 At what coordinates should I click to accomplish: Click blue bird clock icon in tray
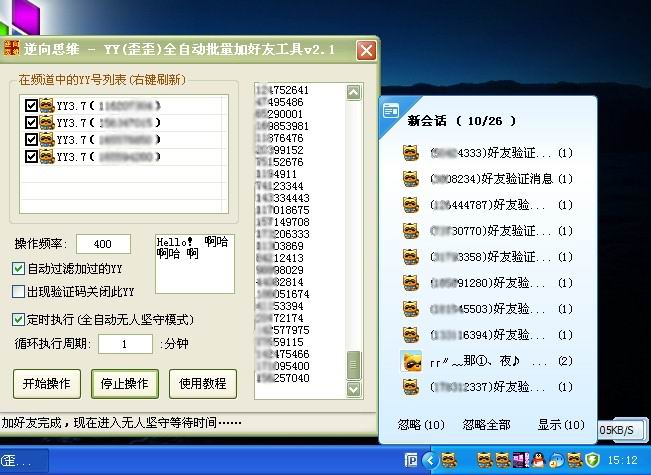(x=556, y=460)
